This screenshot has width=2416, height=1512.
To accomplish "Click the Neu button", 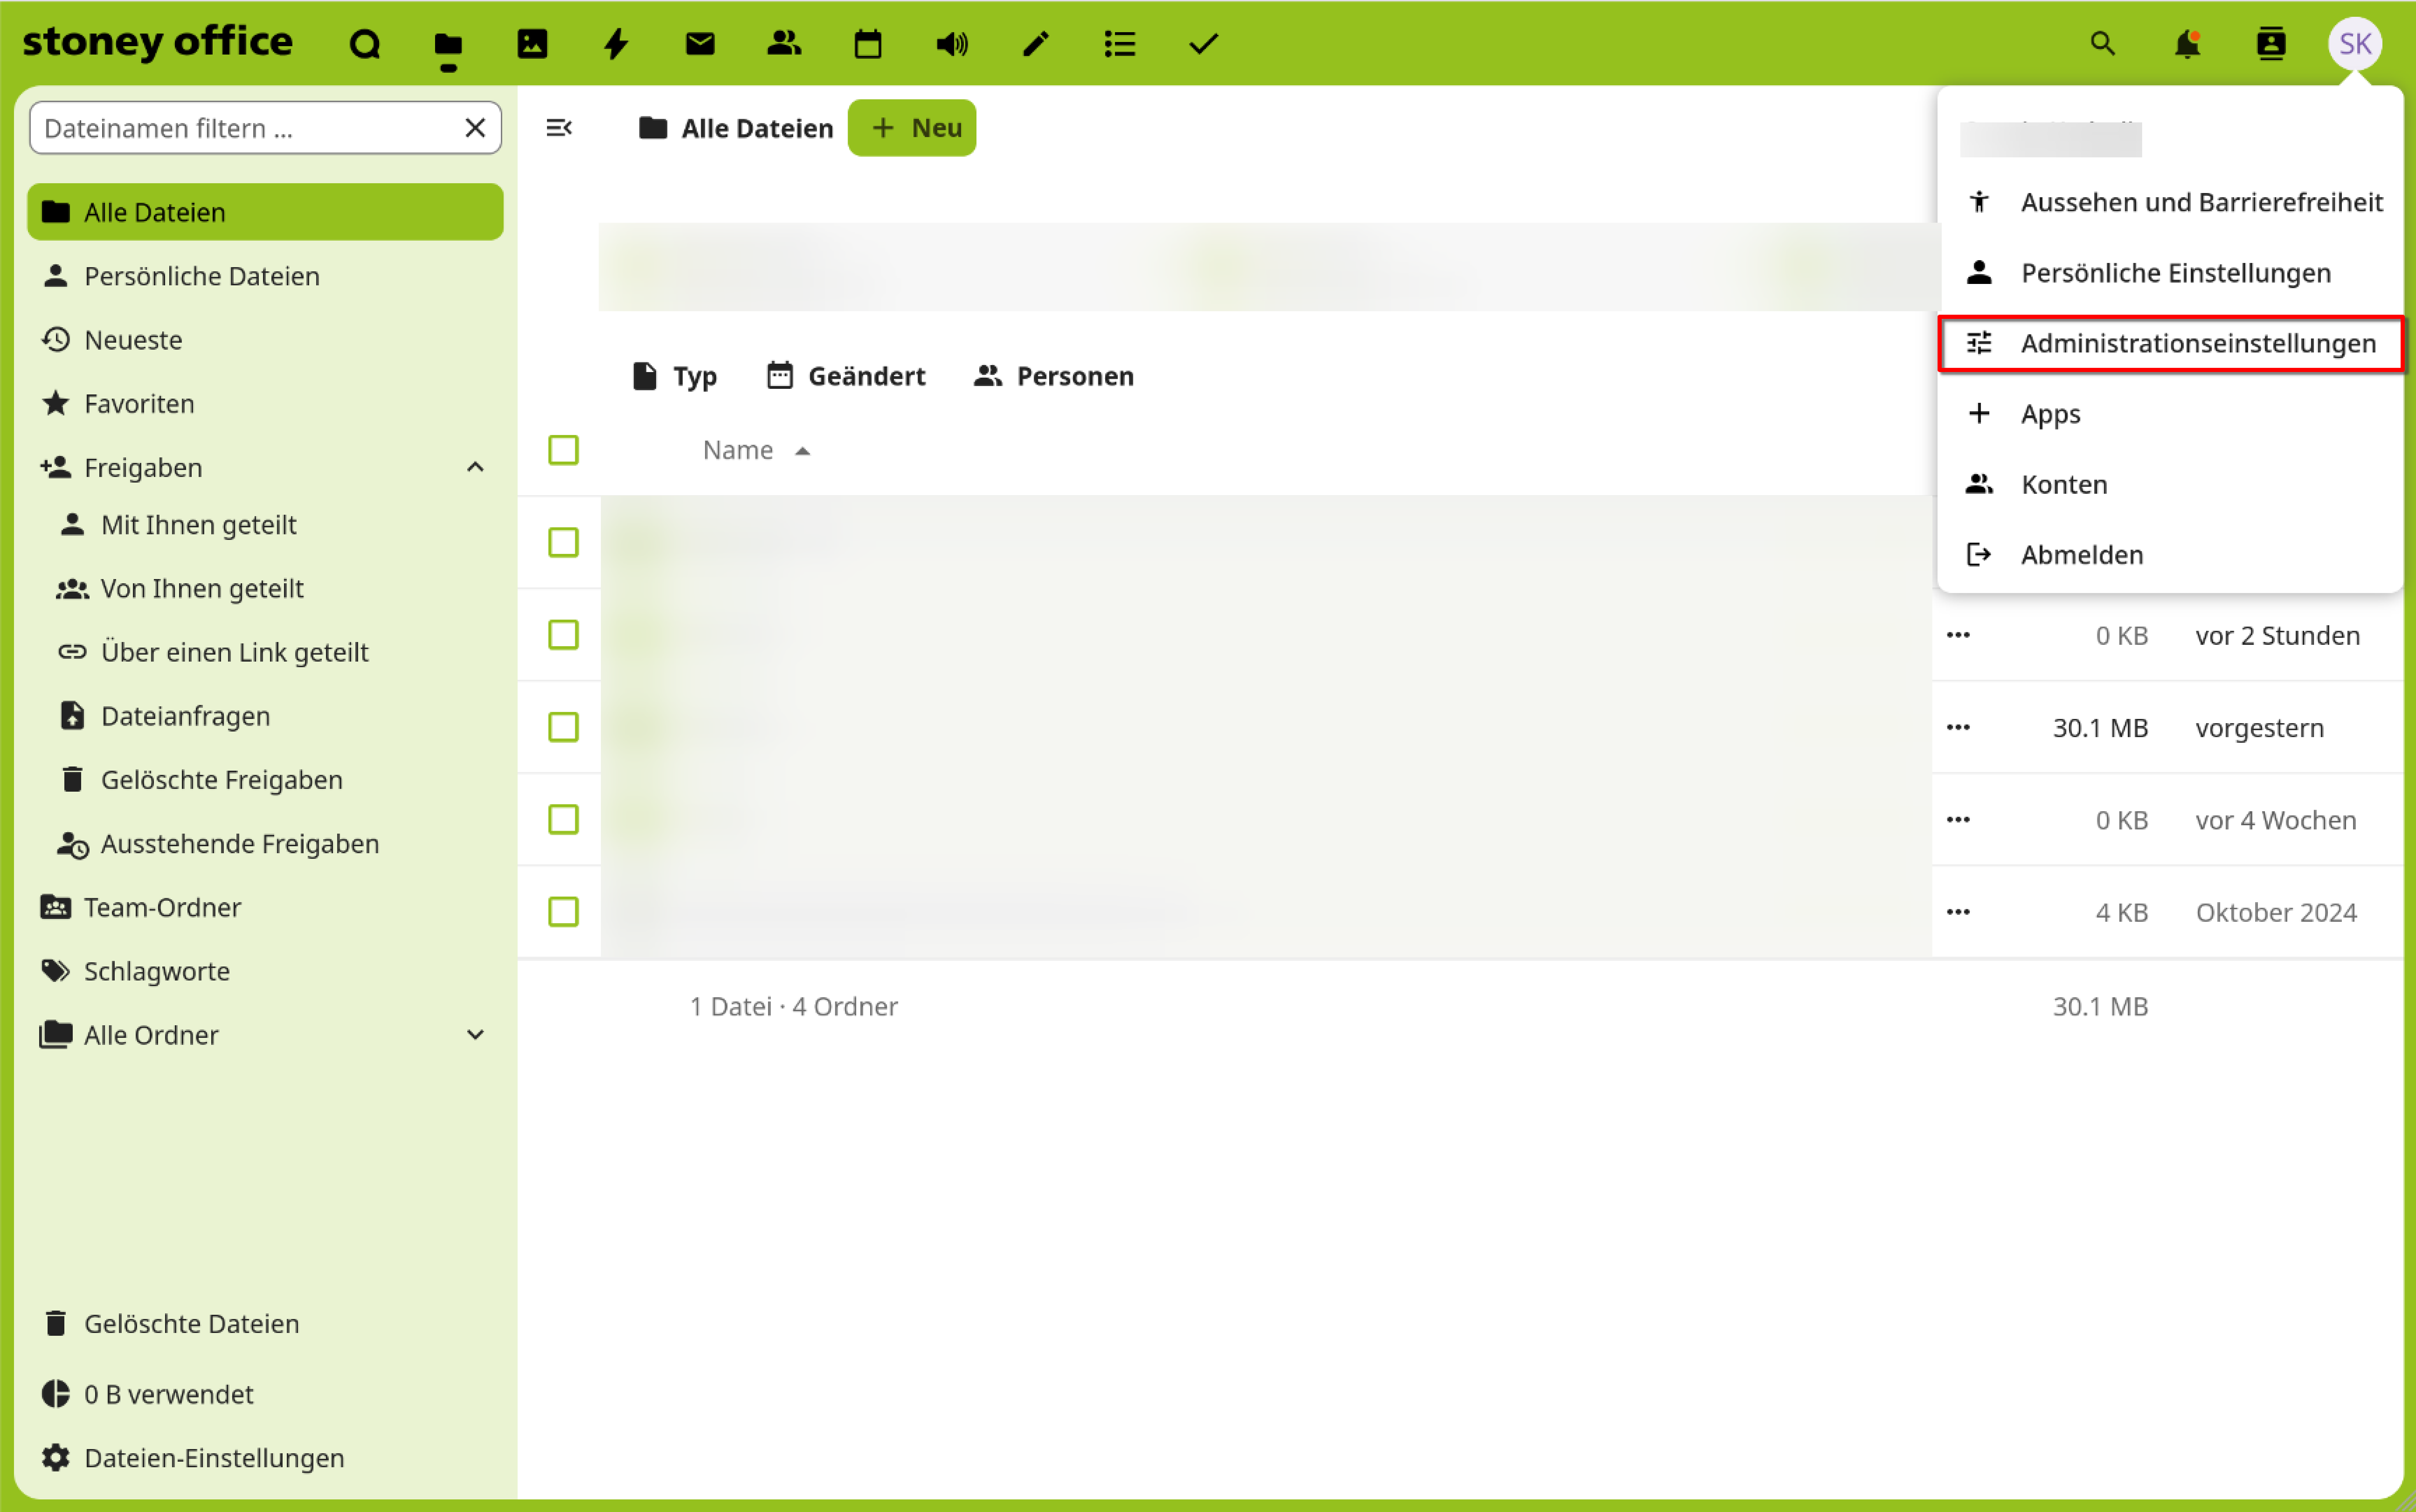I will pyautogui.click(x=912, y=128).
